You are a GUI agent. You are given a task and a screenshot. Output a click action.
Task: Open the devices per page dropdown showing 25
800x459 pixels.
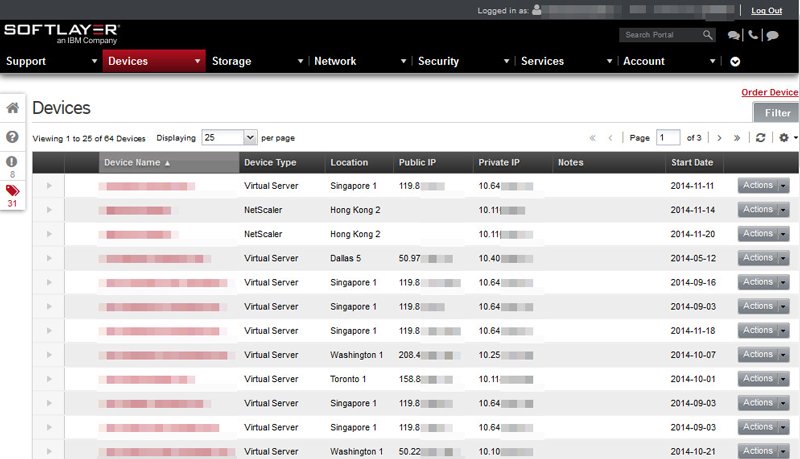pos(229,138)
